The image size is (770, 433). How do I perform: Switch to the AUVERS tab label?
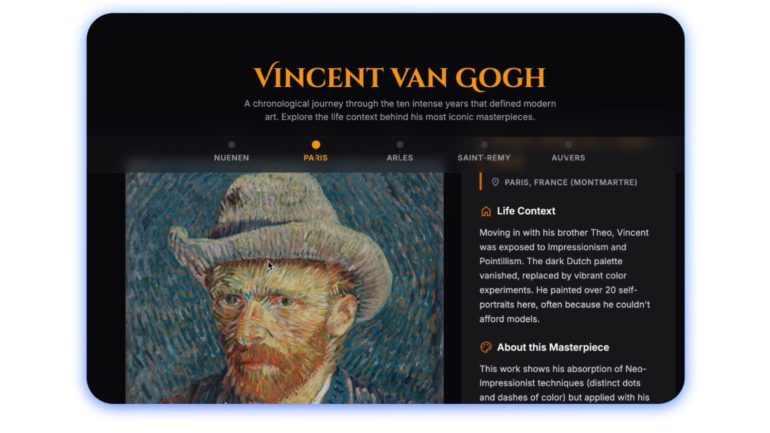point(568,158)
